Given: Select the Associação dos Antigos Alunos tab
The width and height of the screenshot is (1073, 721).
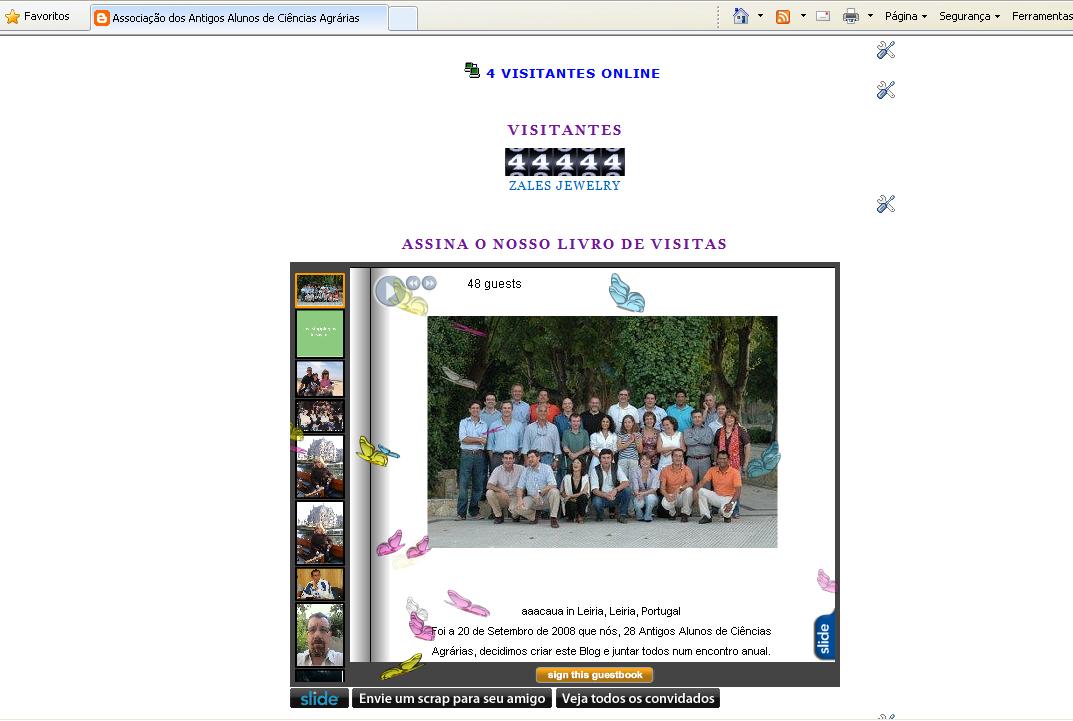Looking at the screenshot, I should [237, 18].
